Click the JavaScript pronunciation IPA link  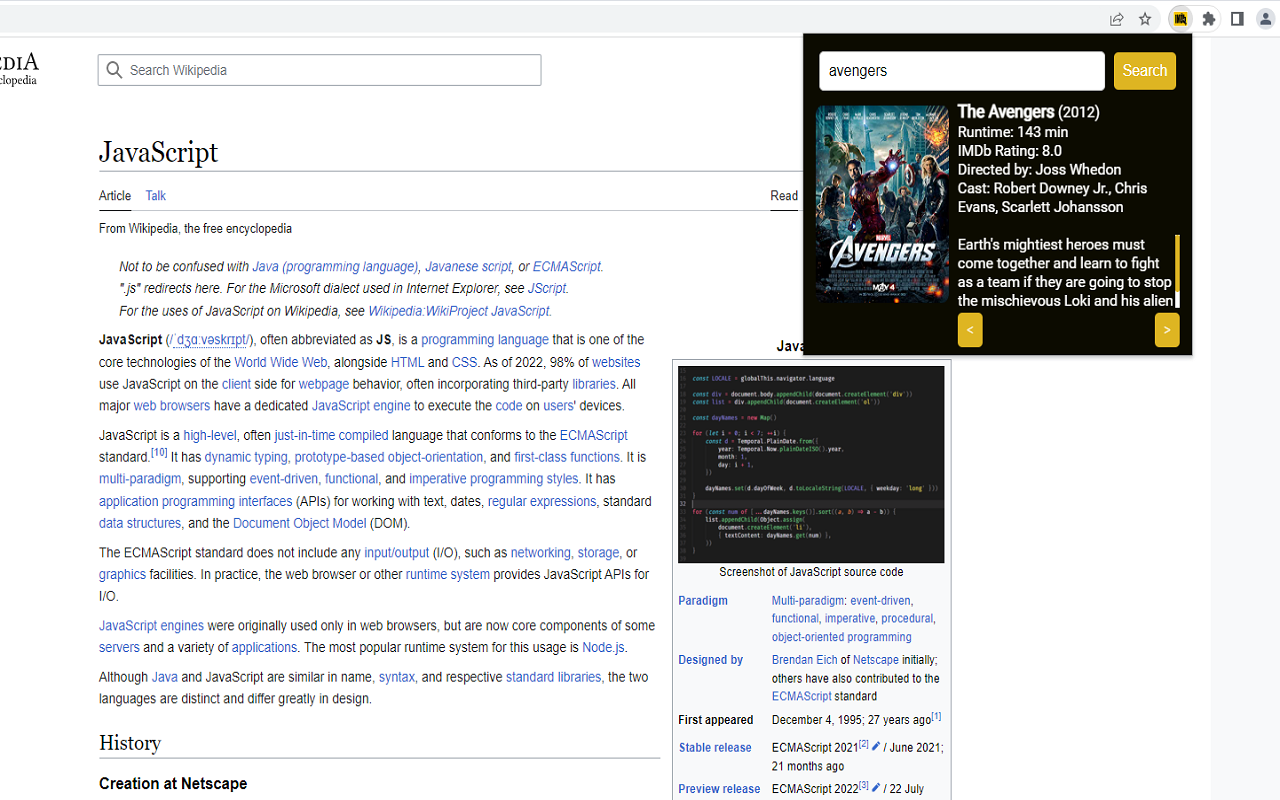(x=210, y=340)
